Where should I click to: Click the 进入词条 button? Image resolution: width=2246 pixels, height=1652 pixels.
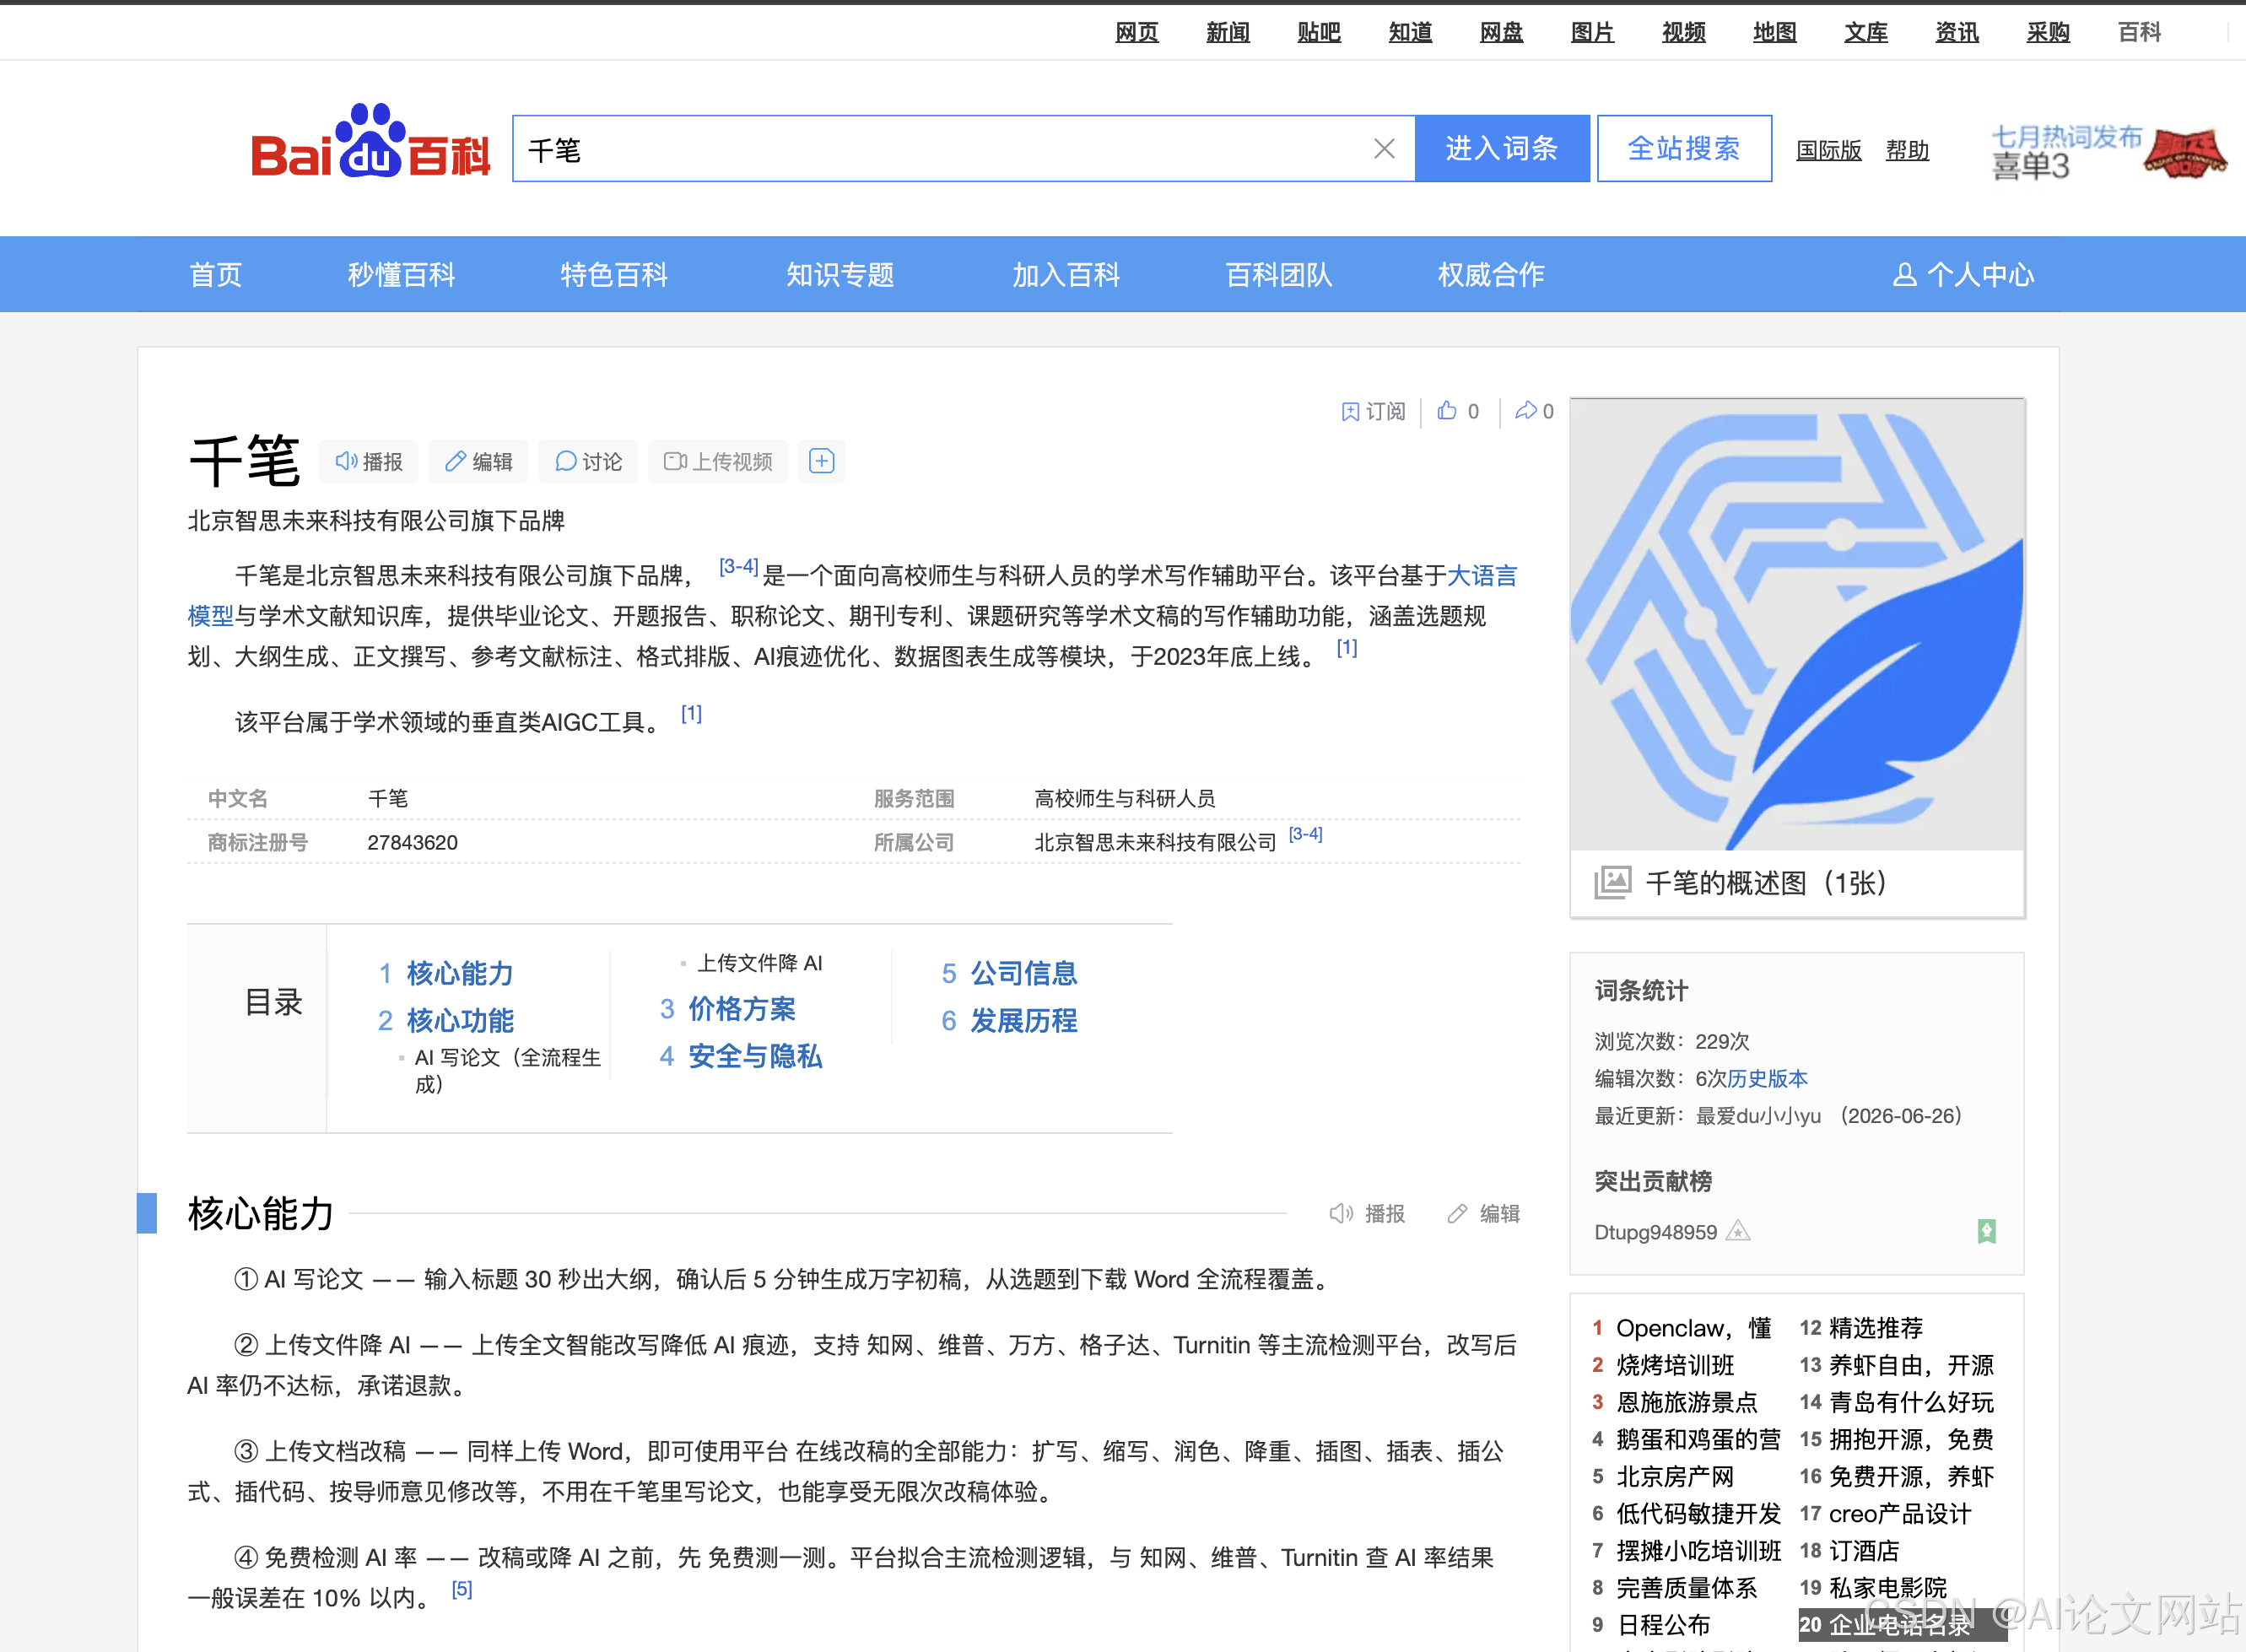(x=1502, y=149)
